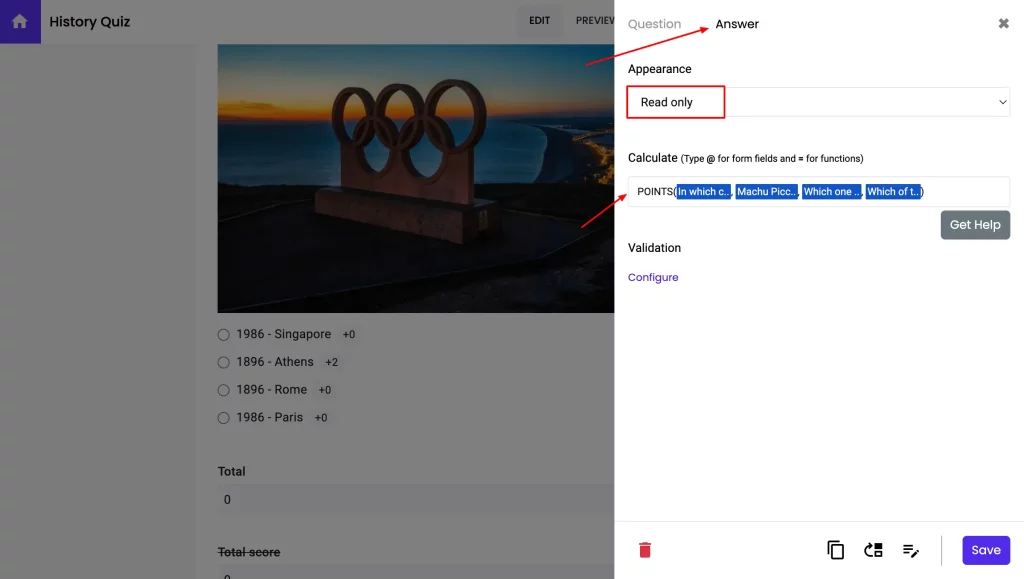Close the field settings panel

tap(1003, 23)
